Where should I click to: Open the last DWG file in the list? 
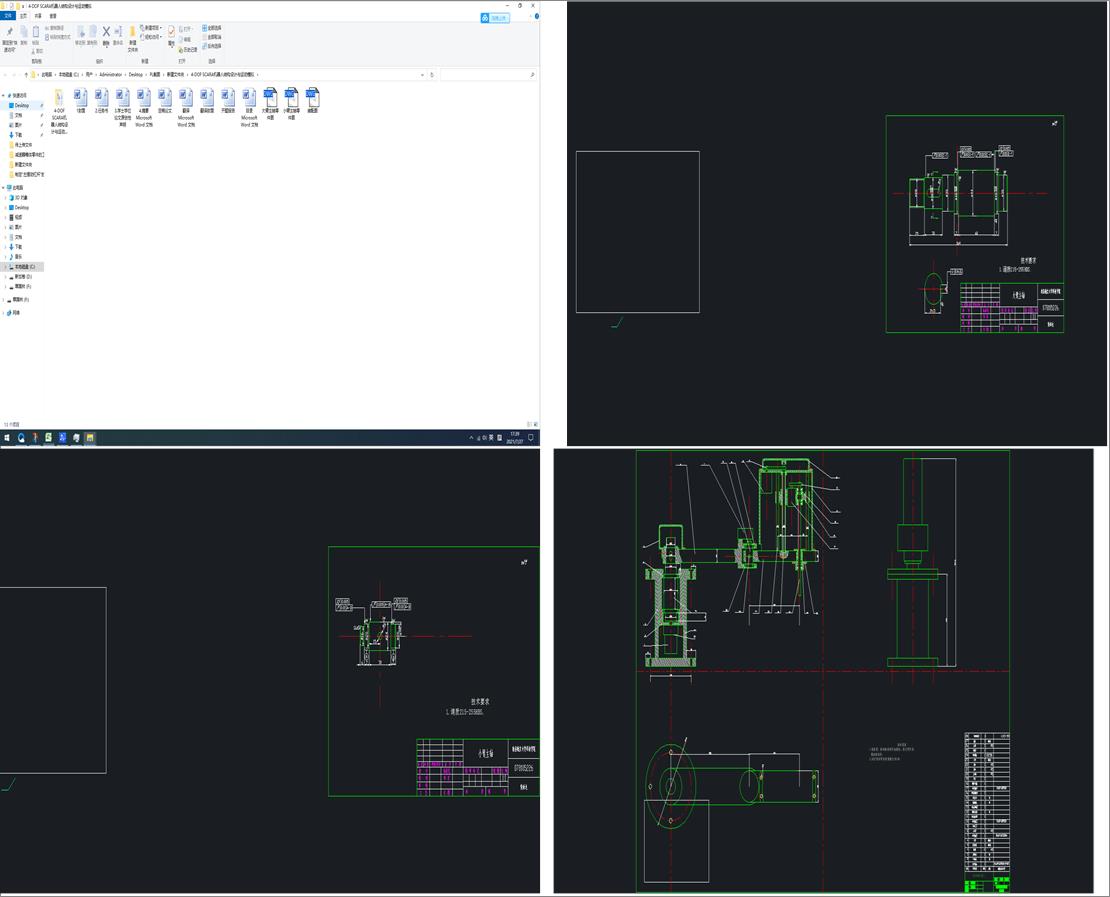pos(312,97)
